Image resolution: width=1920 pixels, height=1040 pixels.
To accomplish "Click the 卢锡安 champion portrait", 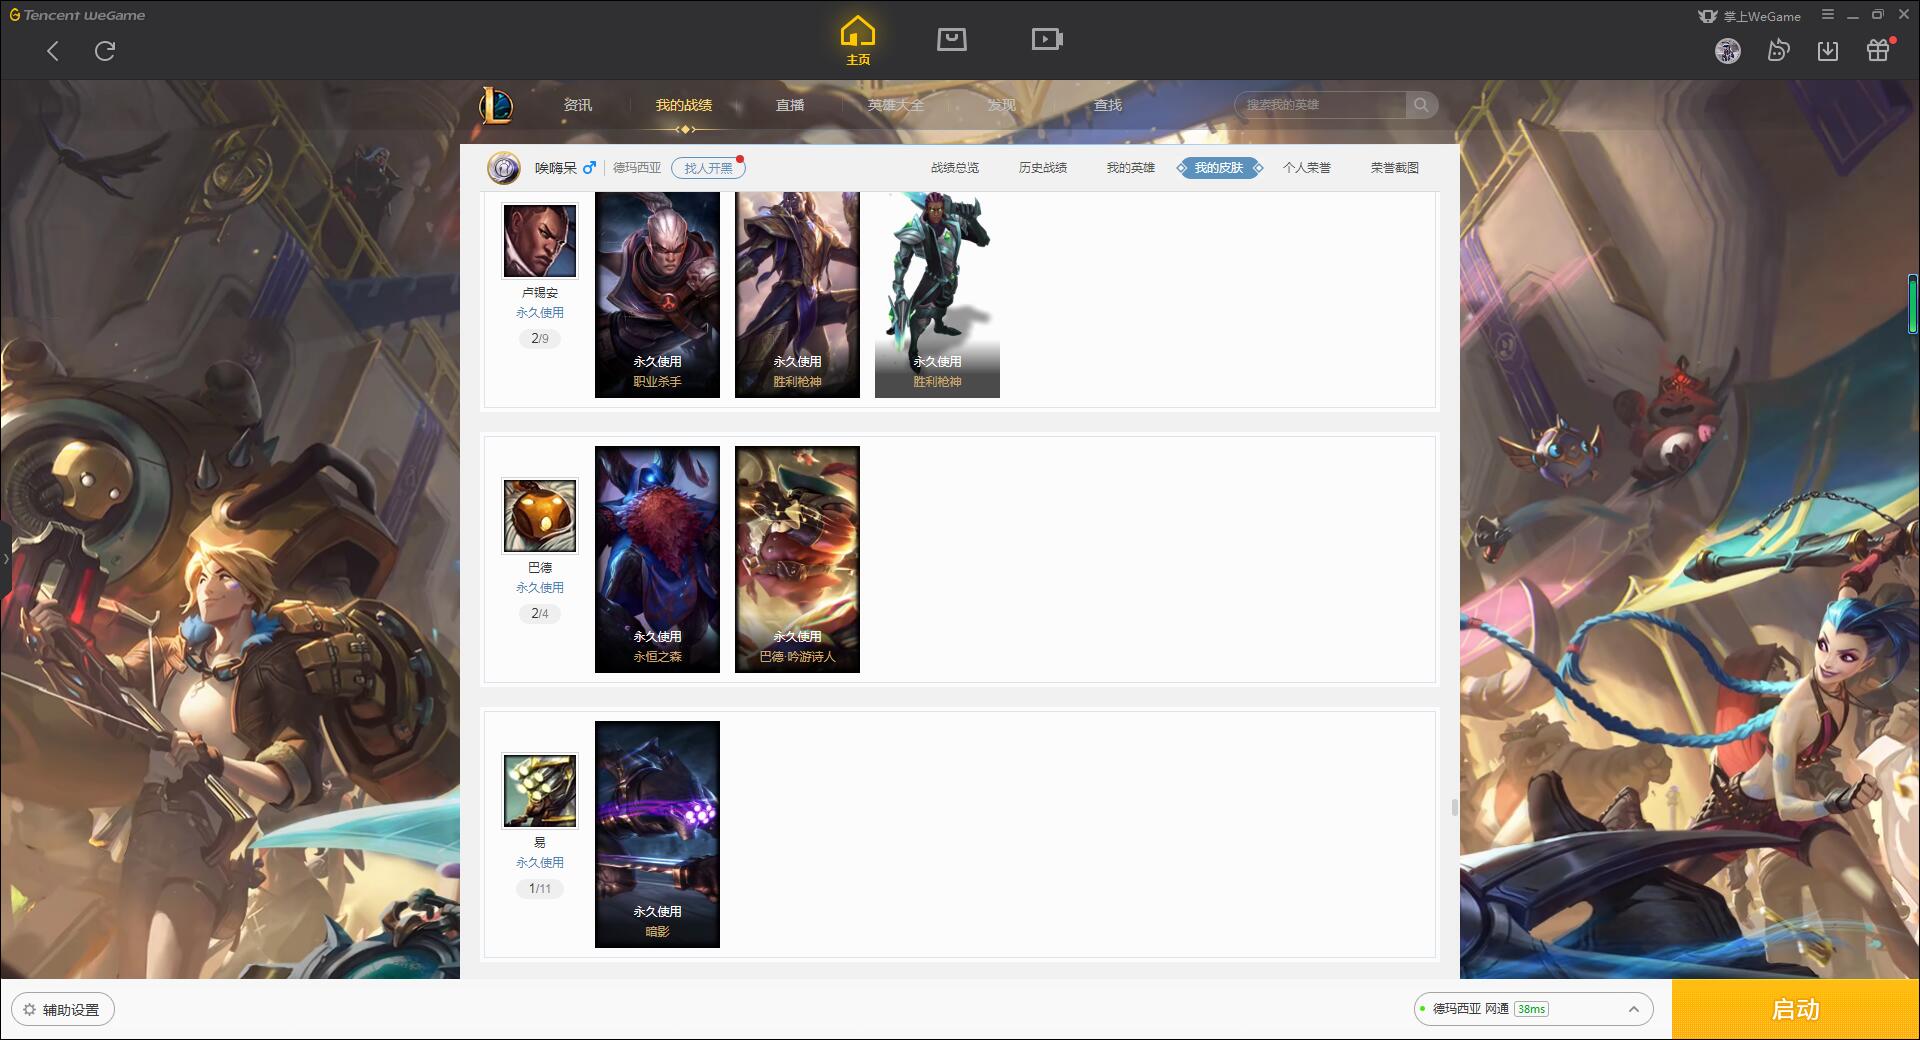I will (539, 241).
